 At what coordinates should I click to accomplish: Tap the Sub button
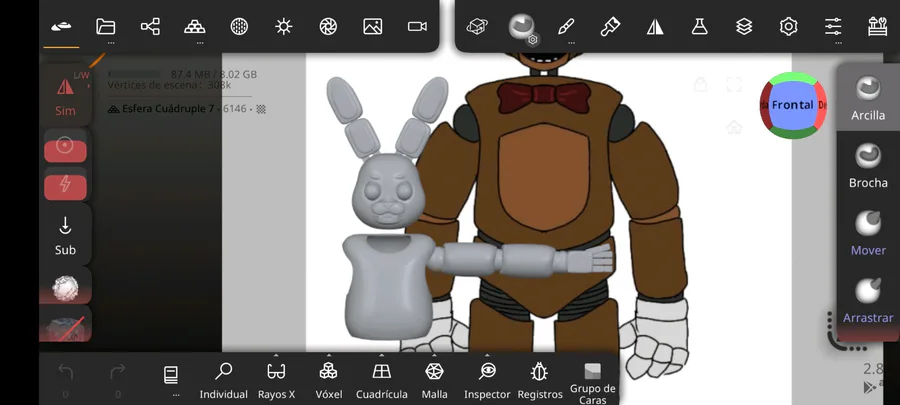pyautogui.click(x=65, y=236)
